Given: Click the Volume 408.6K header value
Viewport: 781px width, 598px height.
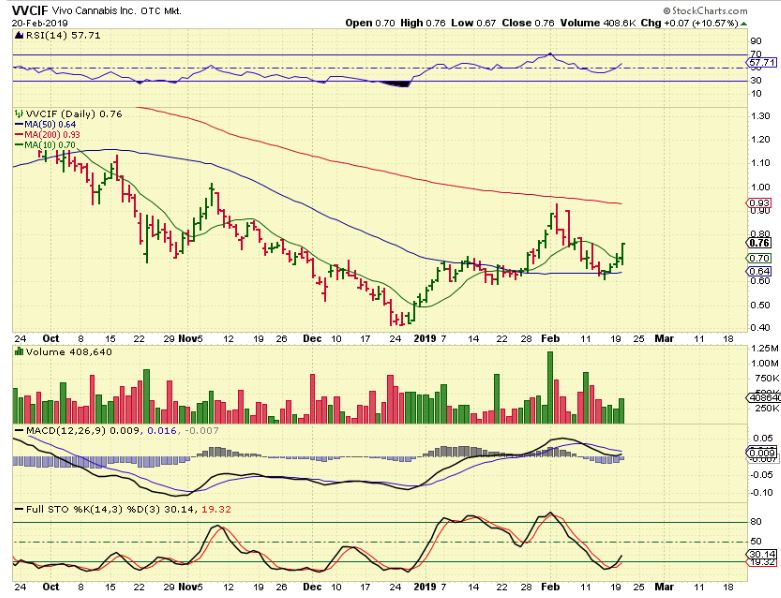Looking at the screenshot, I should coord(598,23).
